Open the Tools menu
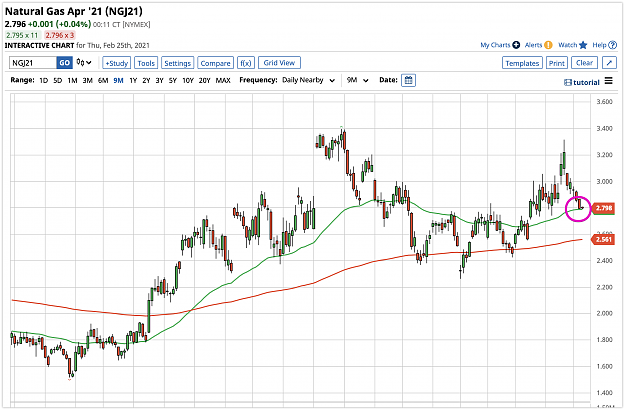Viewport: 625px width, 410px height. pyautogui.click(x=146, y=63)
